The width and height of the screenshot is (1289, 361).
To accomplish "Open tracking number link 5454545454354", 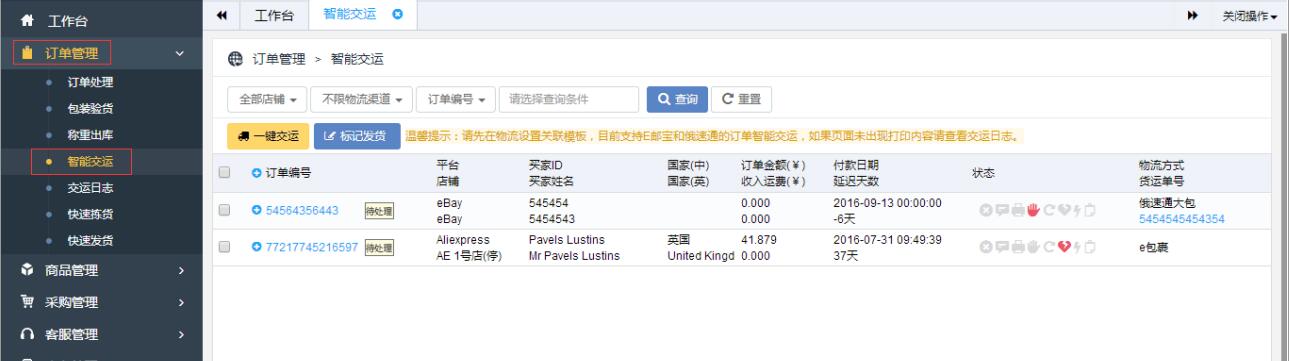I will 1181,218.
